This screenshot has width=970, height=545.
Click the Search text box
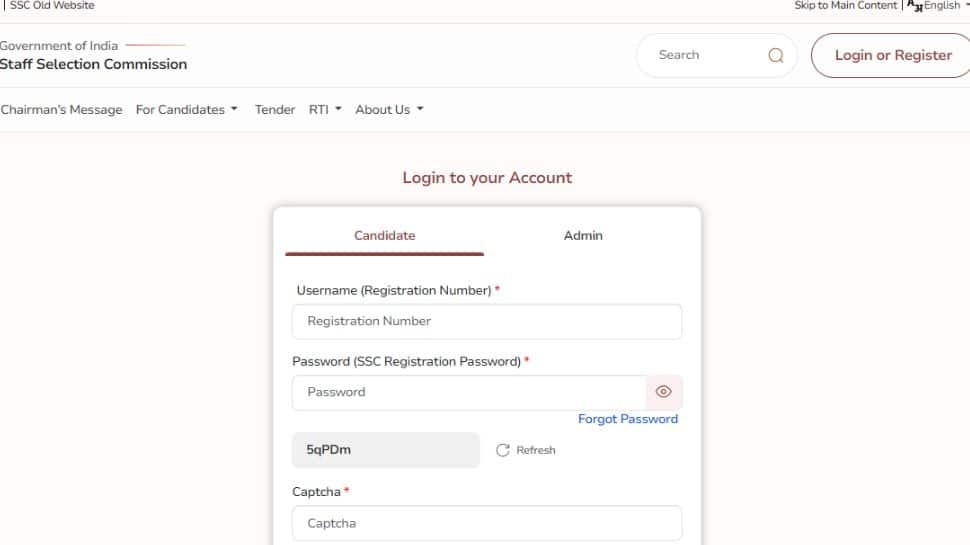(x=705, y=56)
